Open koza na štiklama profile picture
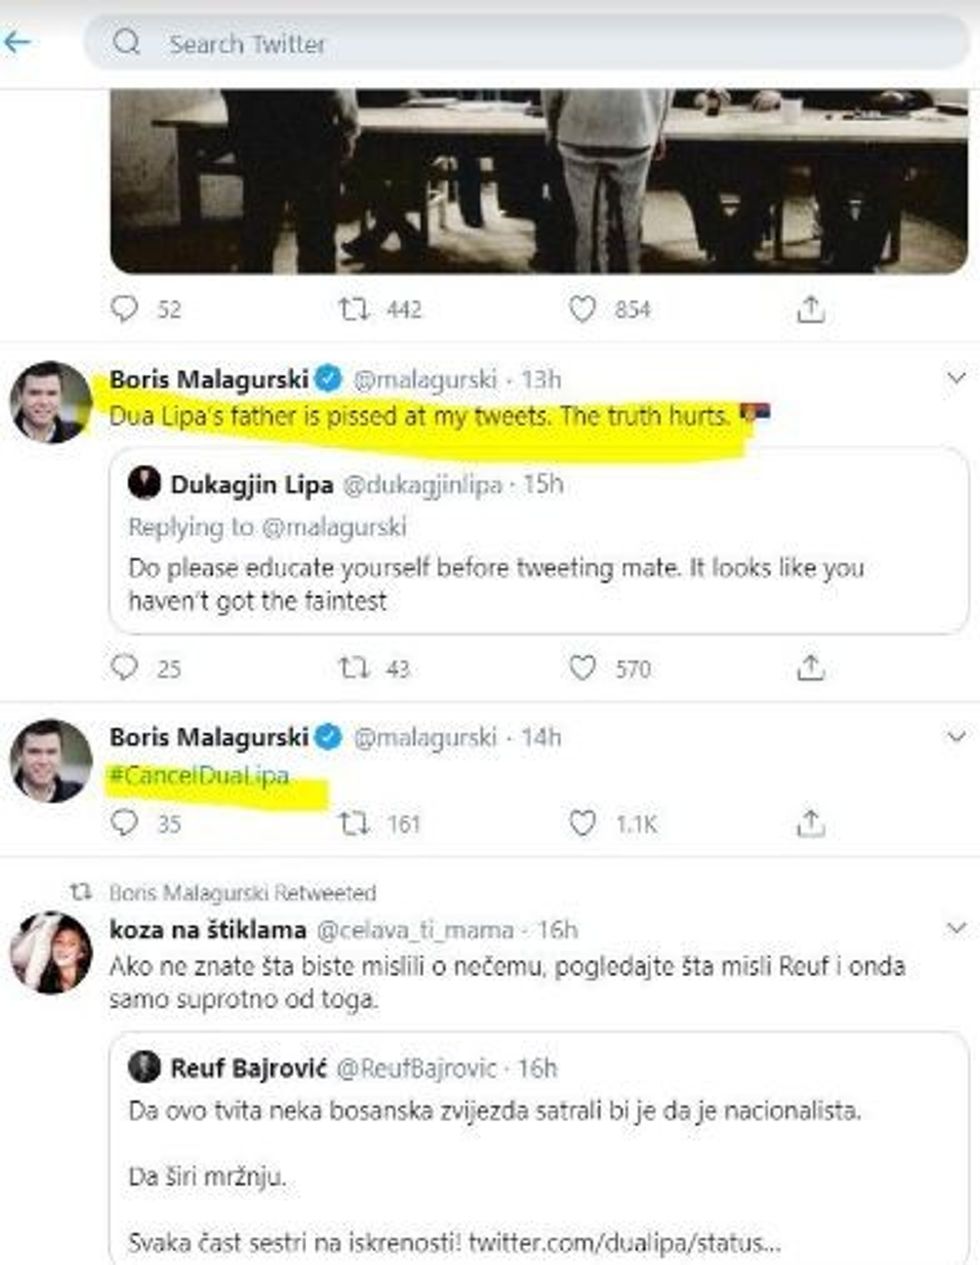 50,952
